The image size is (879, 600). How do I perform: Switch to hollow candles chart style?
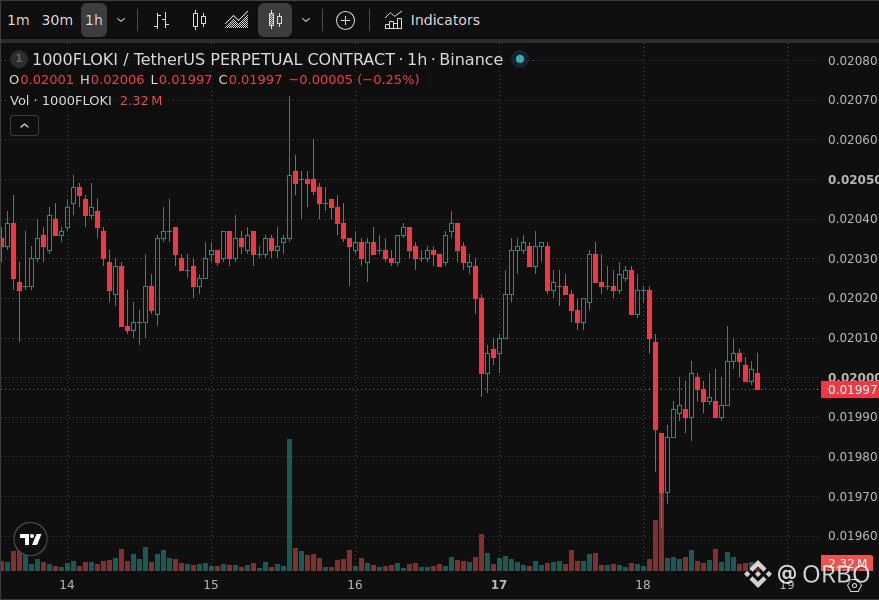click(199, 20)
